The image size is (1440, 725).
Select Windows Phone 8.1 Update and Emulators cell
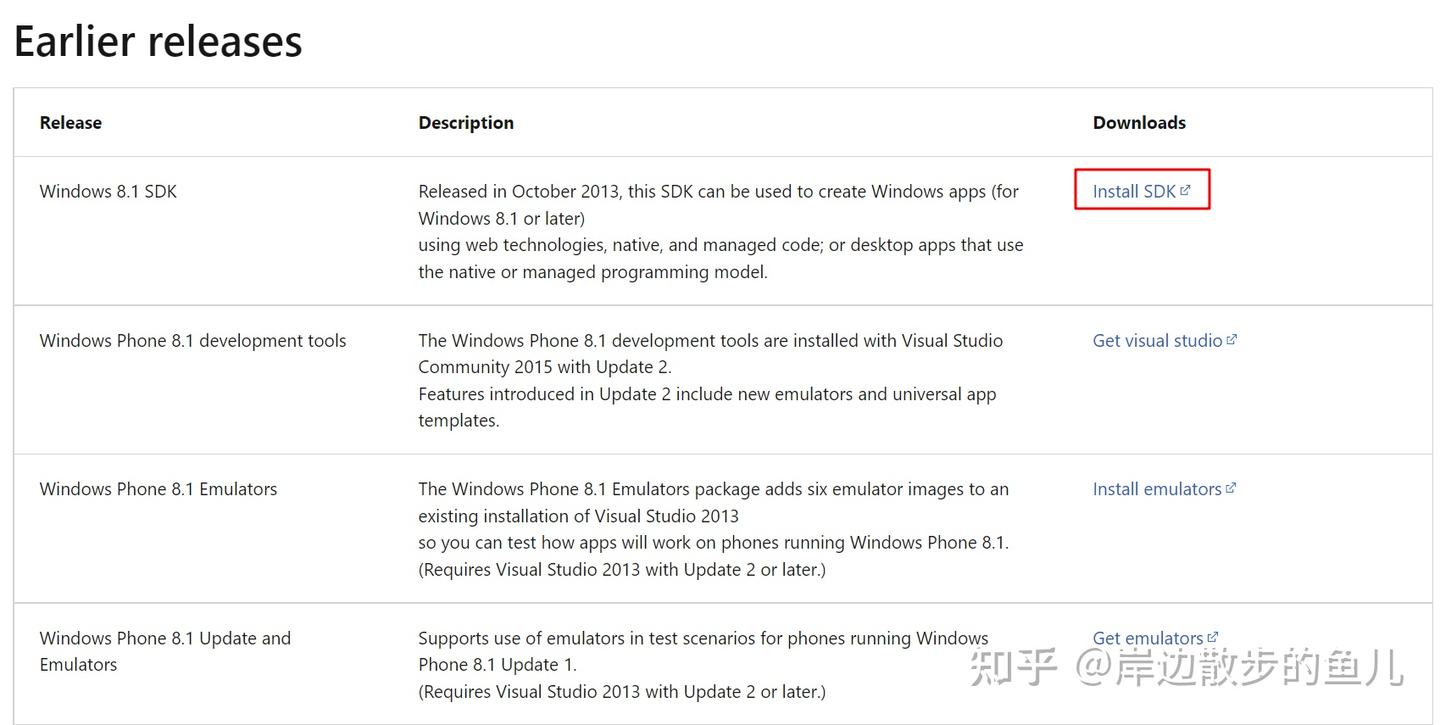(165, 651)
